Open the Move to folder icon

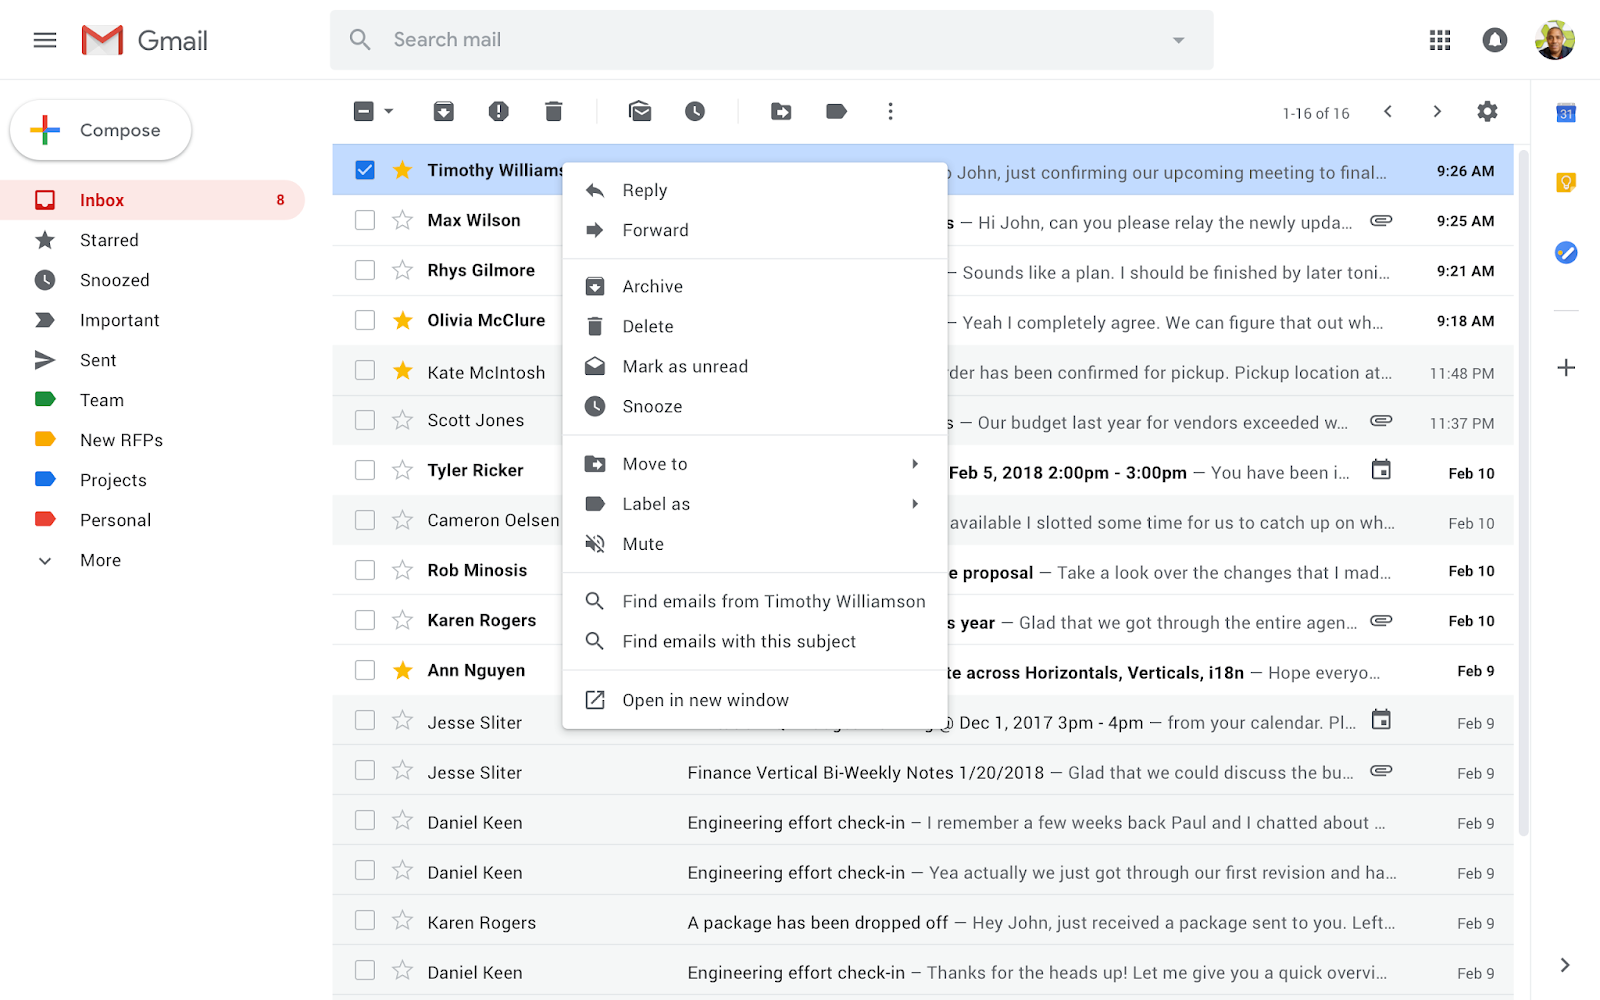[x=781, y=111]
